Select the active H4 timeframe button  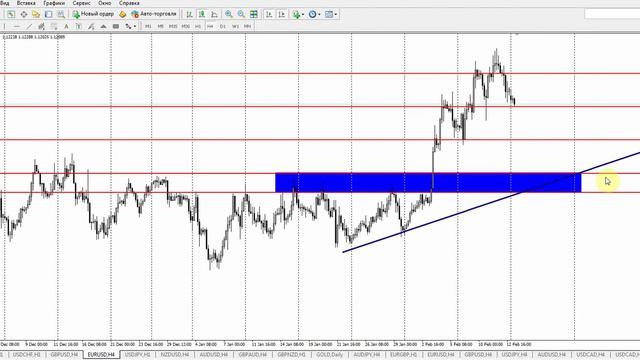pyautogui.click(x=210, y=26)
